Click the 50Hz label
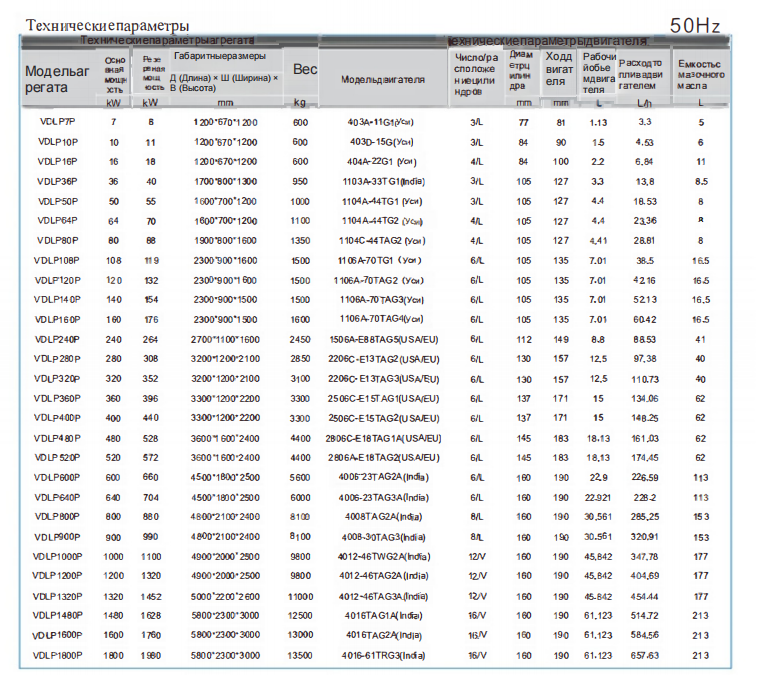This screenshot has height=675, width=757. click(695, 26)
